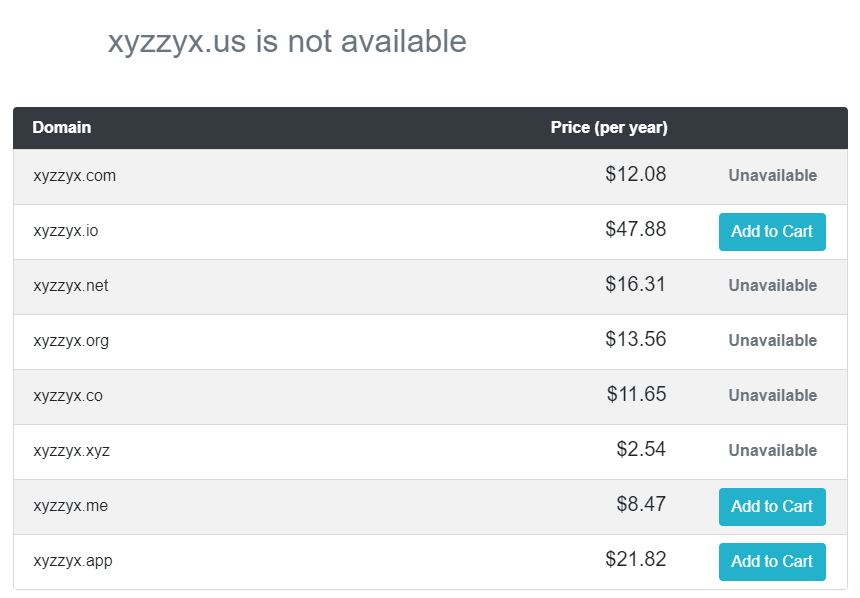This screenshot has width=860, height=598.
Task: Click the Price (per year) column header
Action: (609, 128)
